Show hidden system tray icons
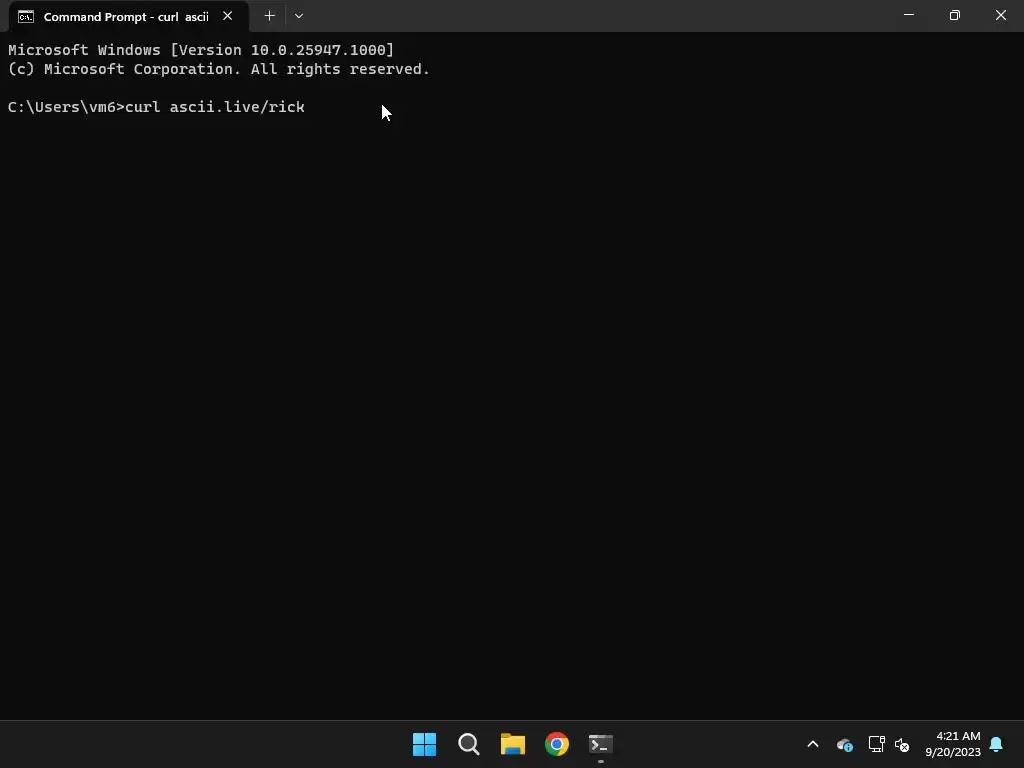This screenshot has height=768, width=1024. pyautogui.click(x=813, y=744)
